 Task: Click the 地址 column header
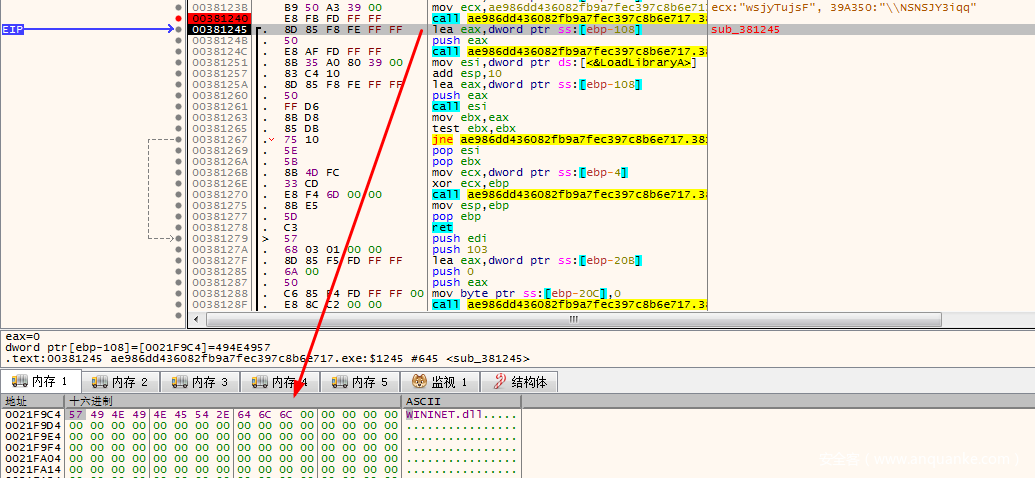18,401
